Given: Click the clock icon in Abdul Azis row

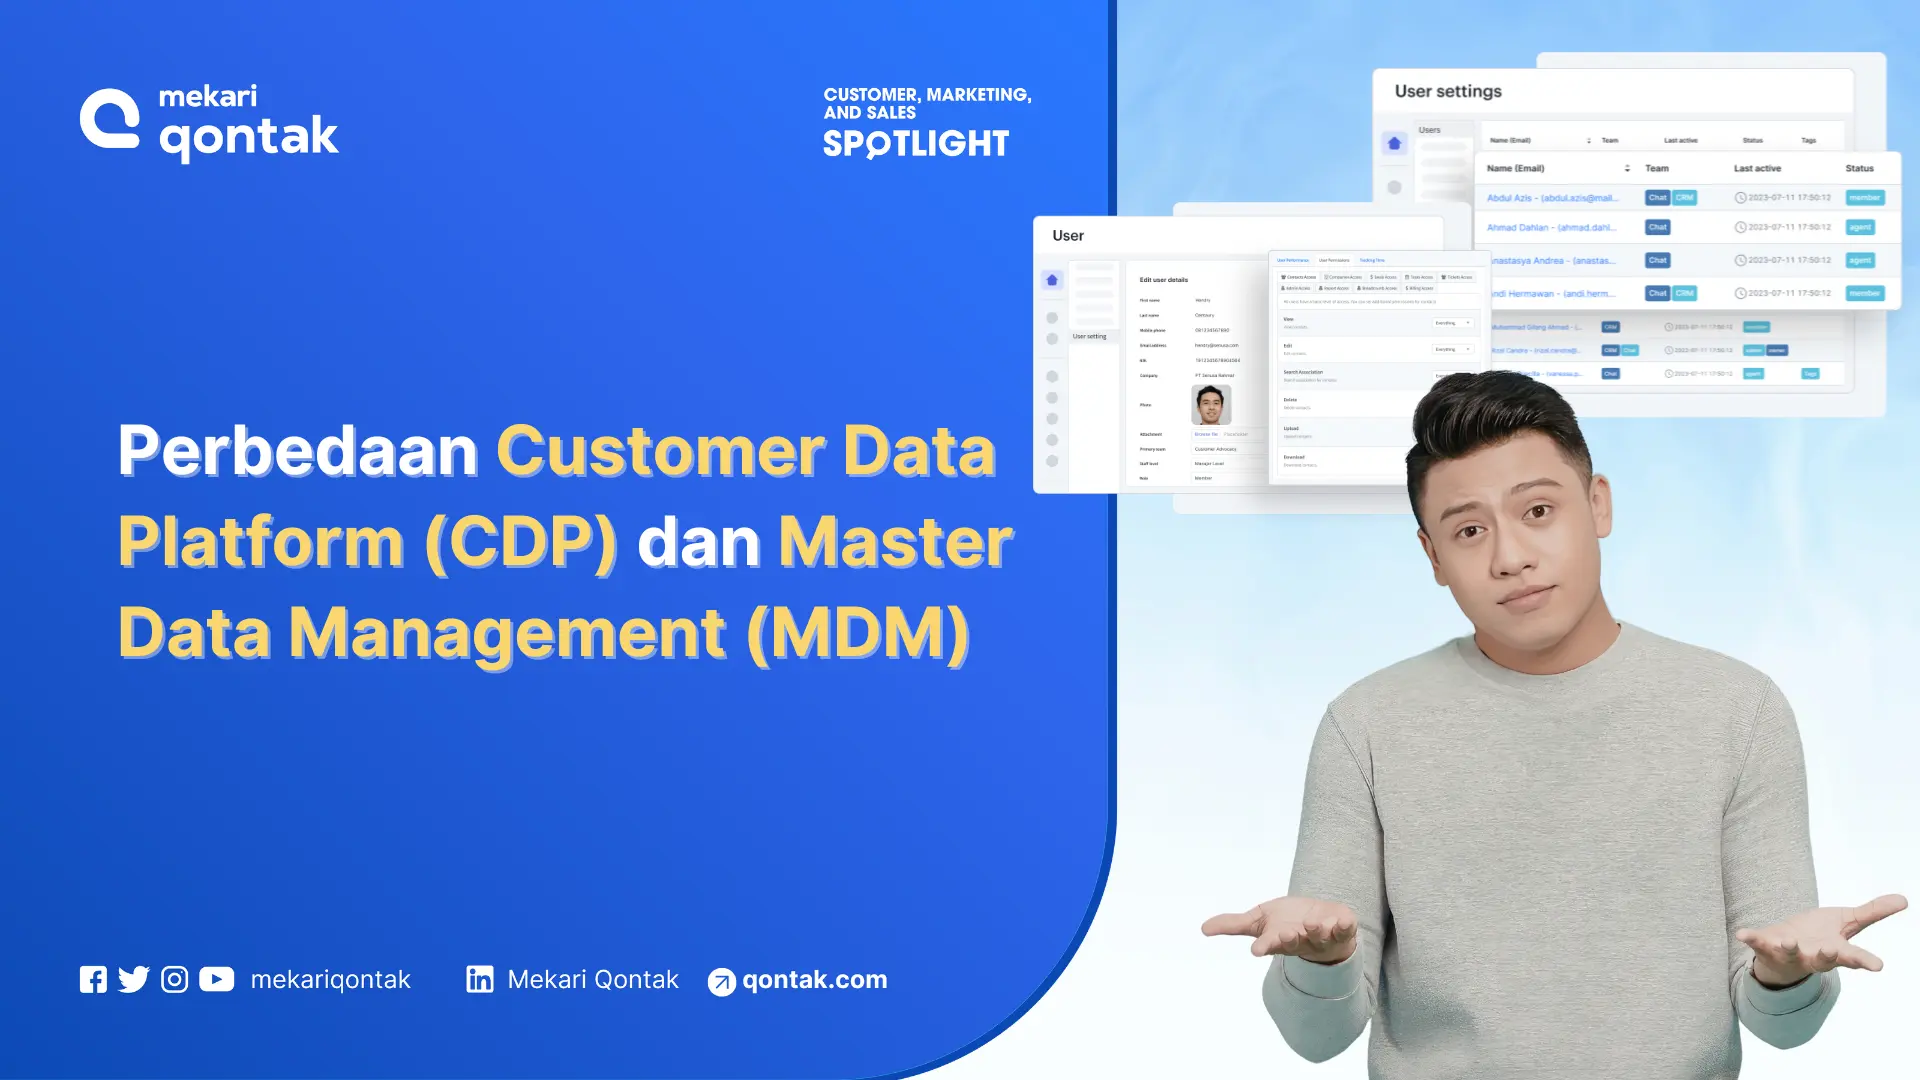Looking at the screenshot, I should click(x=1740, y=198).
